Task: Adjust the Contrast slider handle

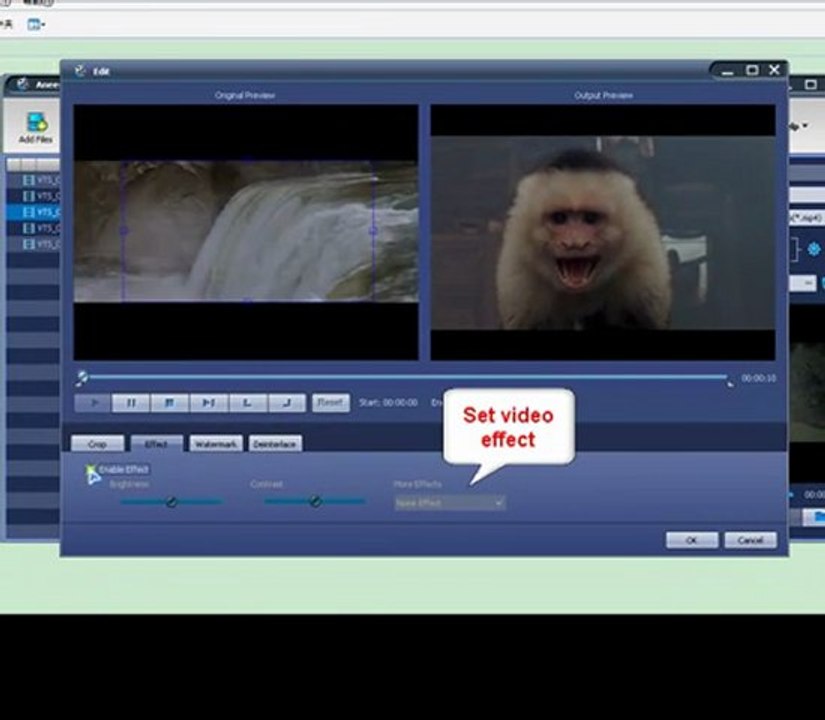Action: tap(315, 502)
